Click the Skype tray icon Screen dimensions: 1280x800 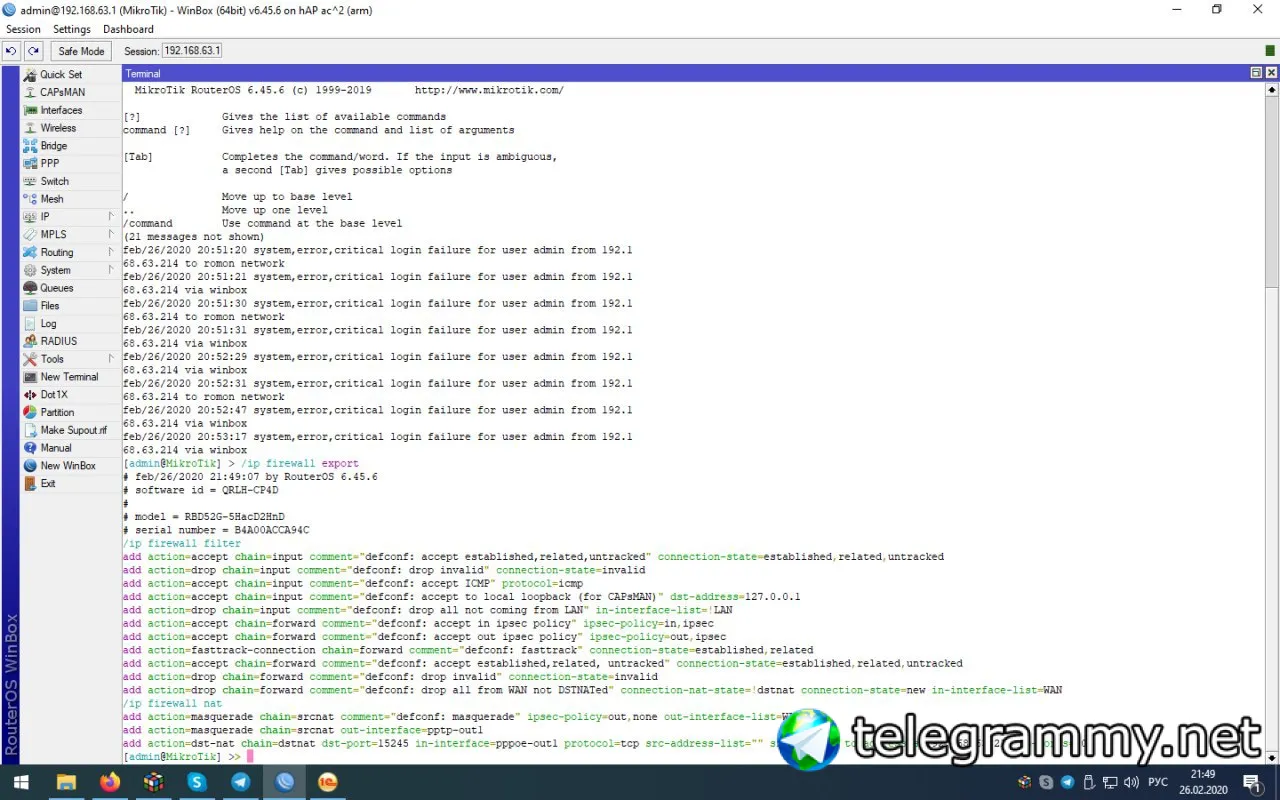tap(1046, 782)
